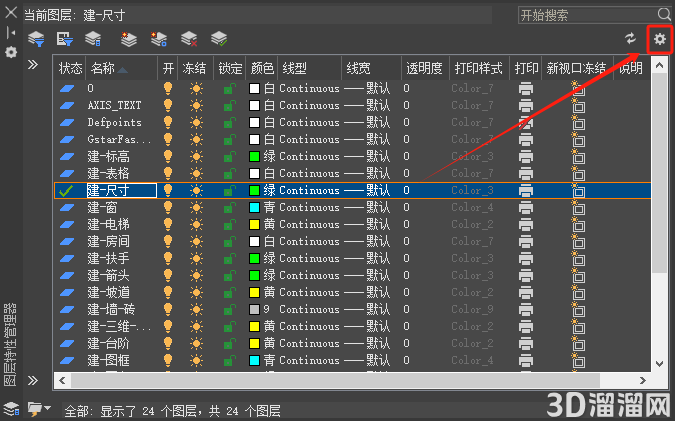
Task: Toggle plotting for 建-房间 layer
Action: tap(526, 241)
